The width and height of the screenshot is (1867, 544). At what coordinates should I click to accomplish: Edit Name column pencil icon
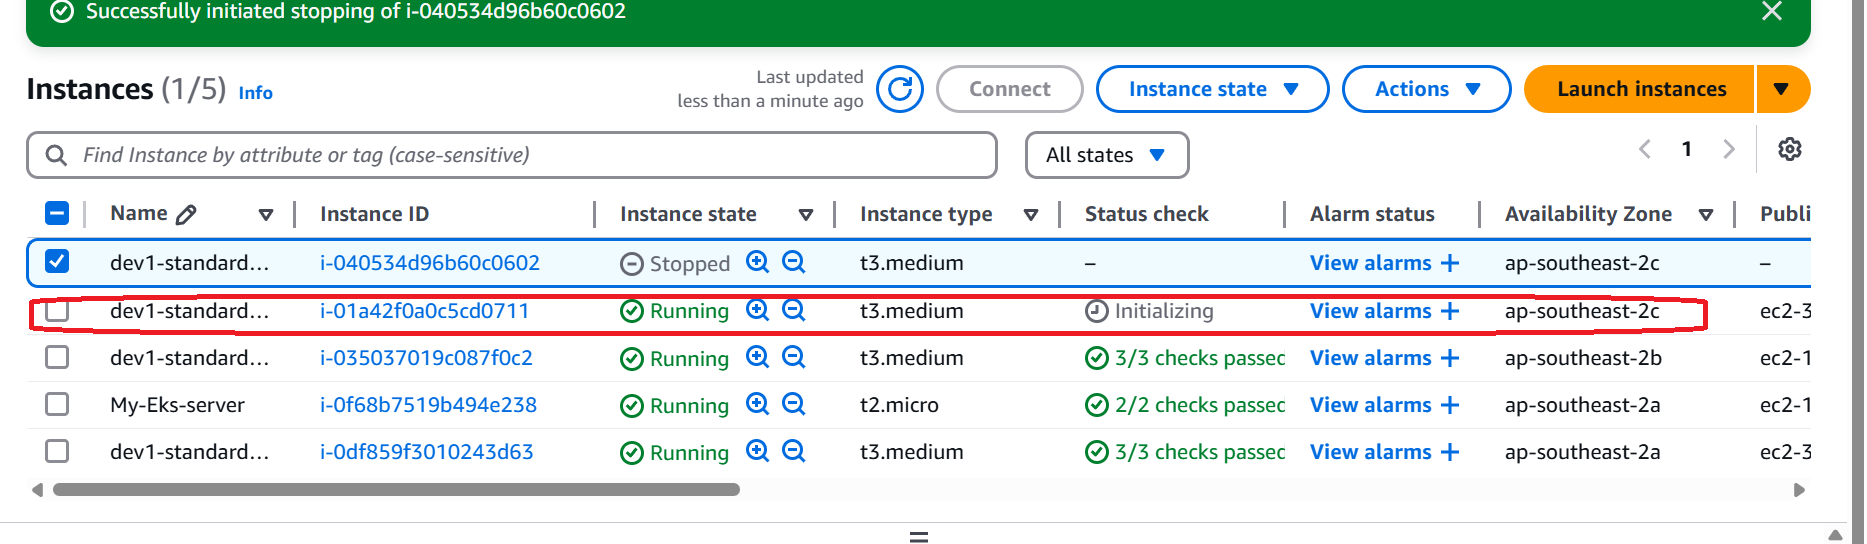click(x=186, y=214)
